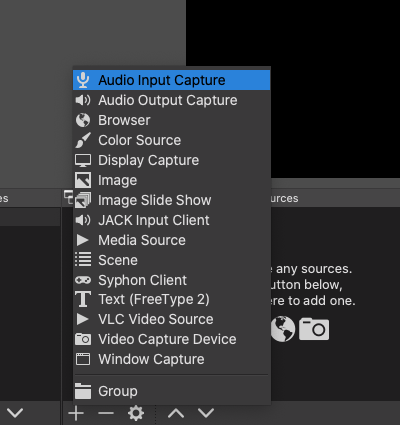Choose Audio Output Capture source
The image size is (400, 425).
[x=172, y=100]
